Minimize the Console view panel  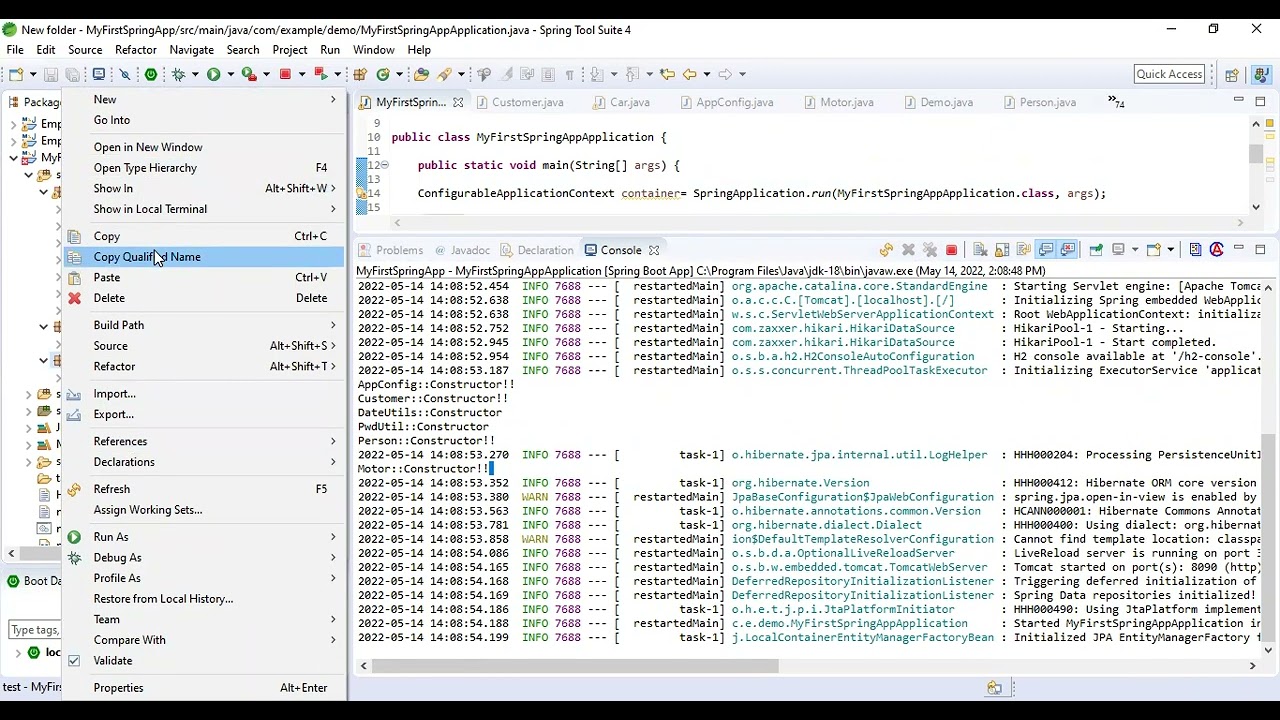coord(1238,248)
